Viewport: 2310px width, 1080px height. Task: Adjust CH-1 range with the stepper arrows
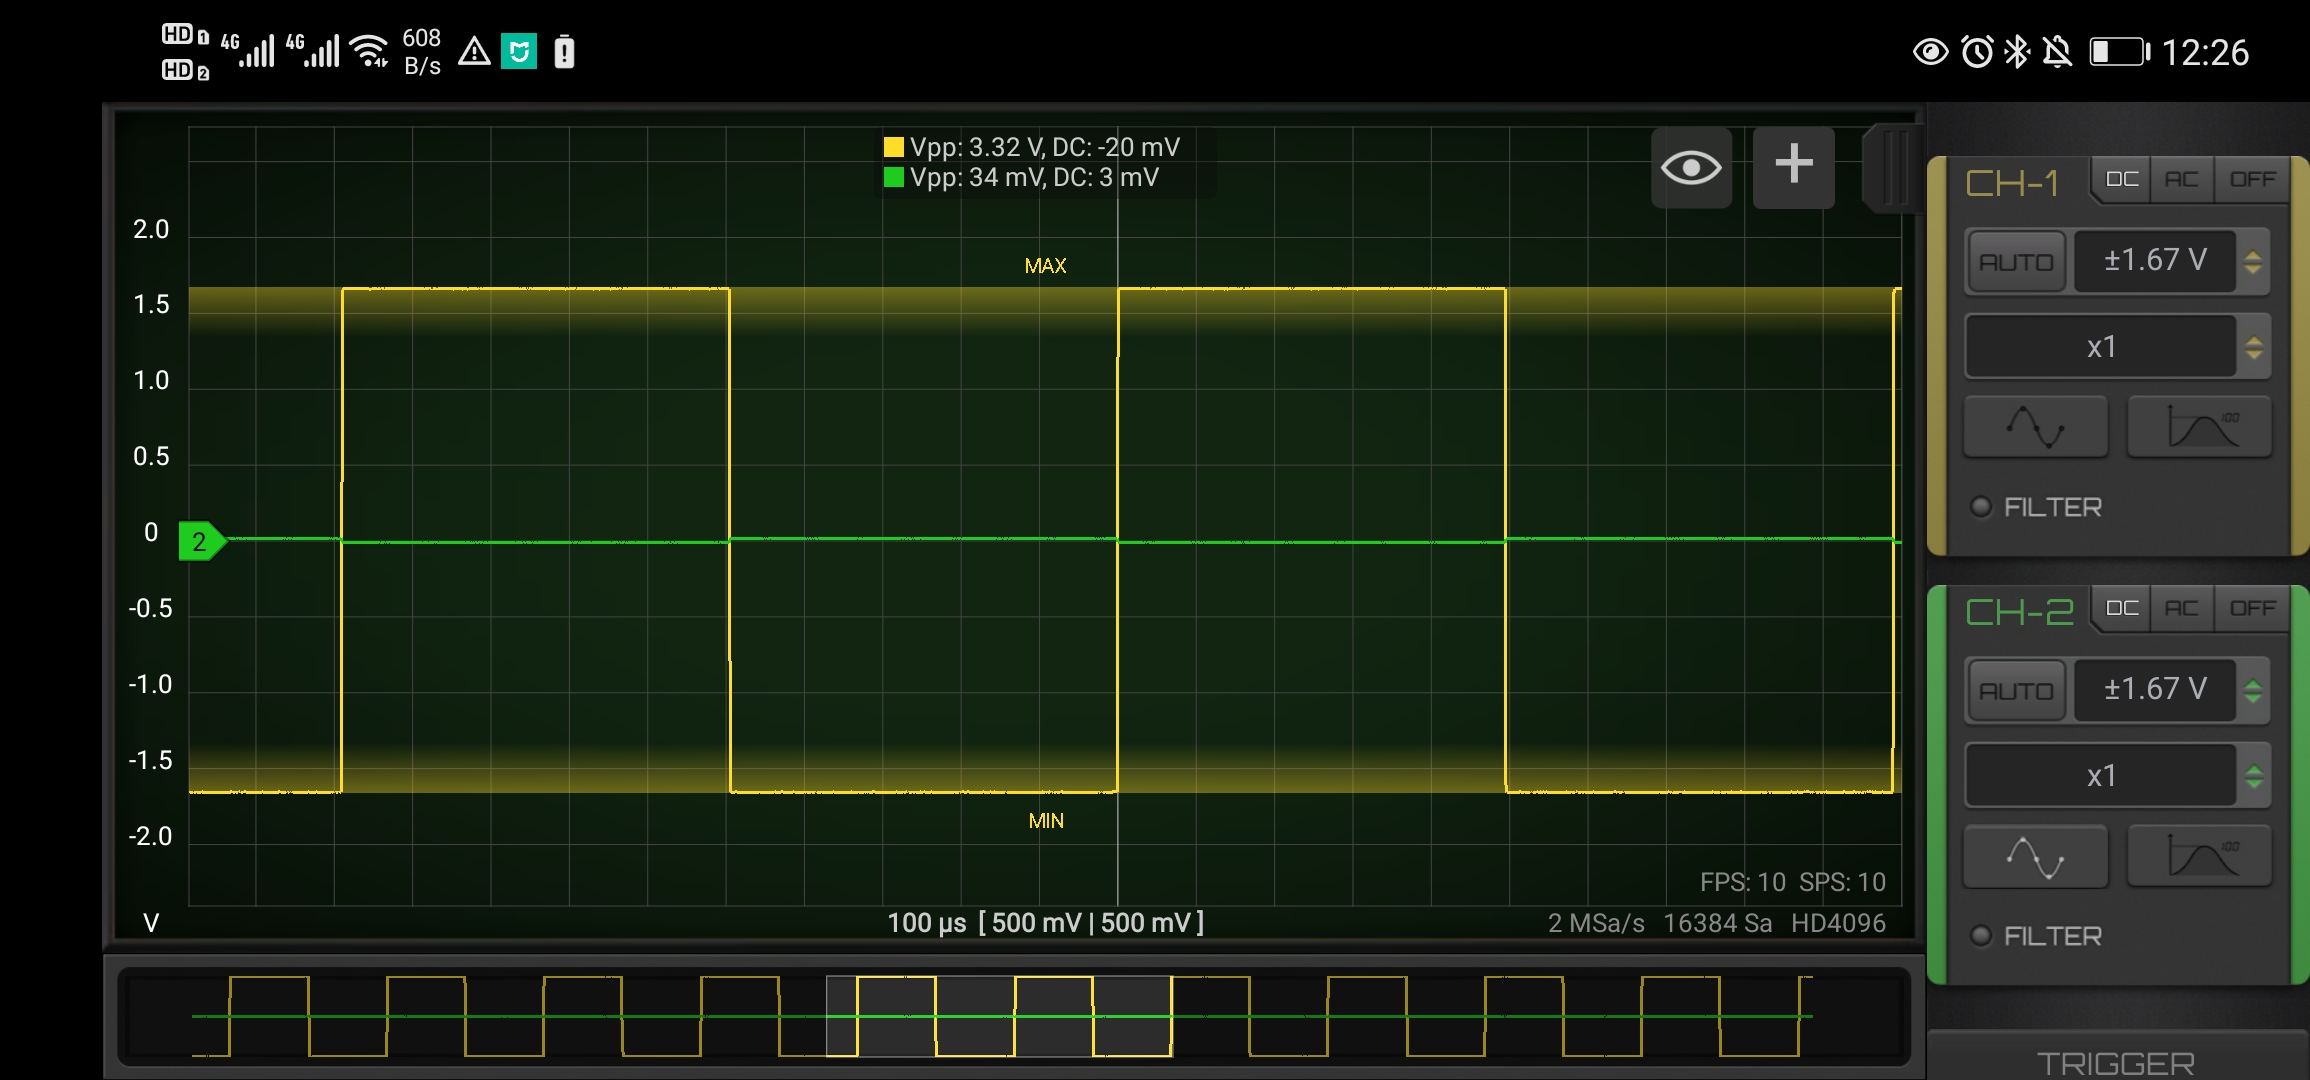pos(2253,262)
